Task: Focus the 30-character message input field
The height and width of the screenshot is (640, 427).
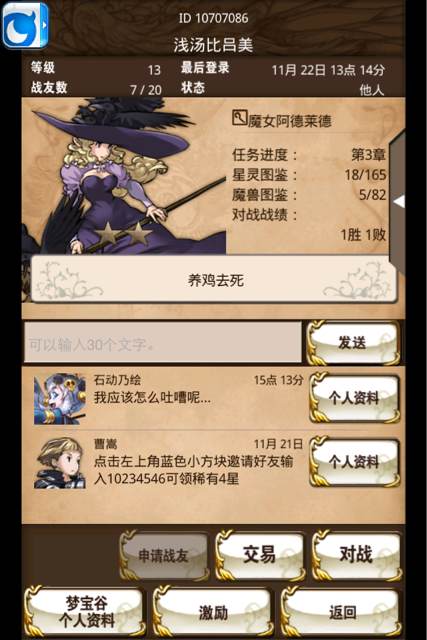Action: tap(163, 342)
